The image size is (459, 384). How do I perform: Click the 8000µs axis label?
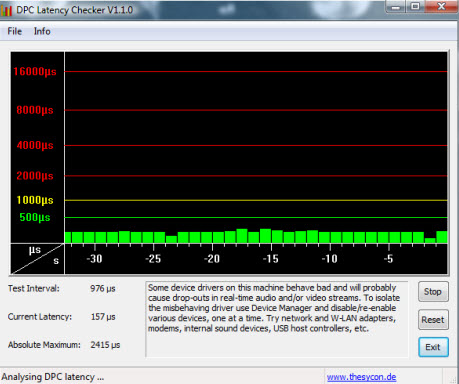click(35, 110)
